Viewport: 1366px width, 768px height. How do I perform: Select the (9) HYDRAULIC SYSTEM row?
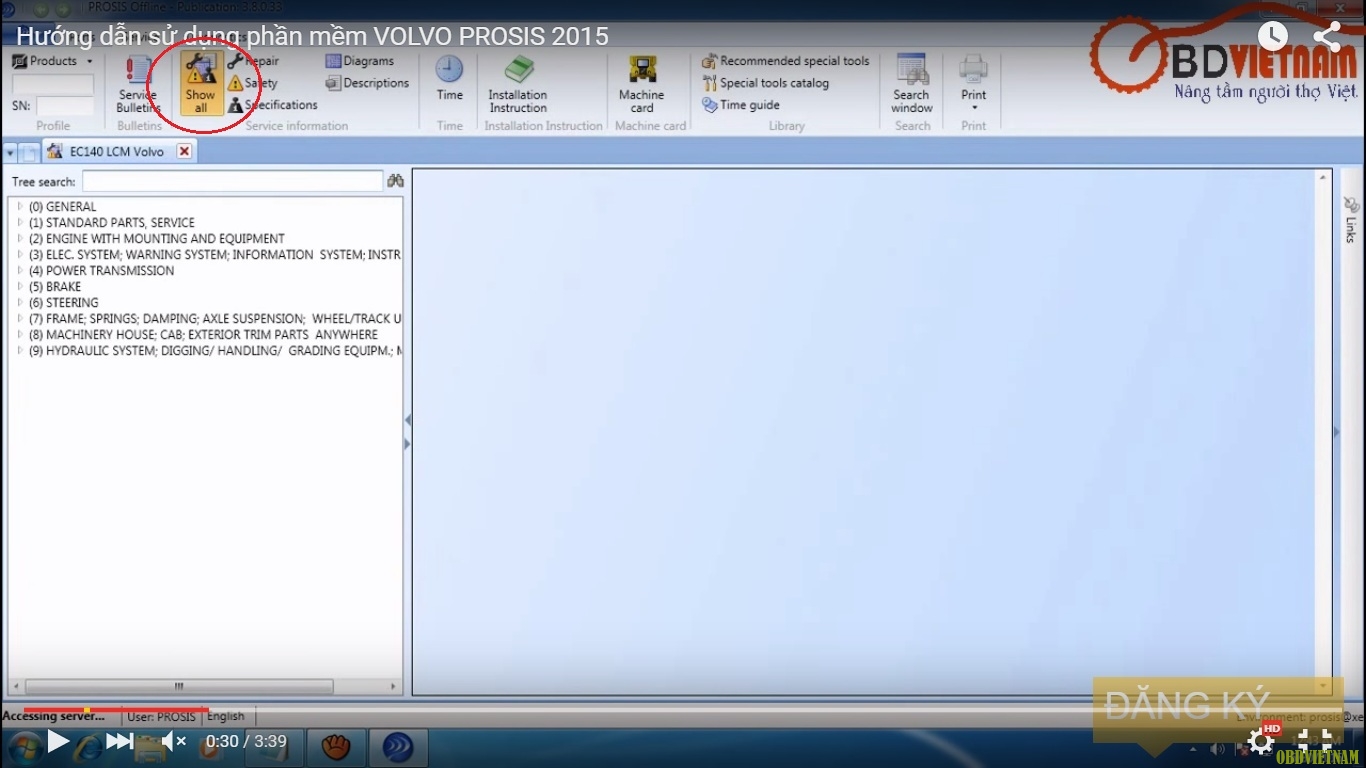click(x=215, y=351)
